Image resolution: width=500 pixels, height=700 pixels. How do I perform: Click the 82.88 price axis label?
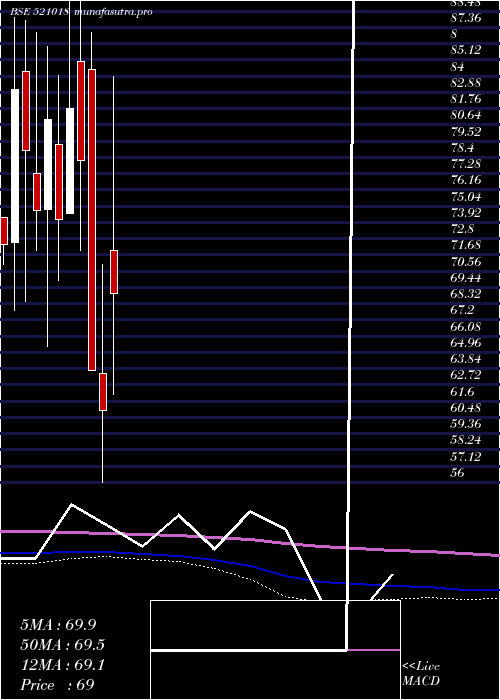point(466,83)
